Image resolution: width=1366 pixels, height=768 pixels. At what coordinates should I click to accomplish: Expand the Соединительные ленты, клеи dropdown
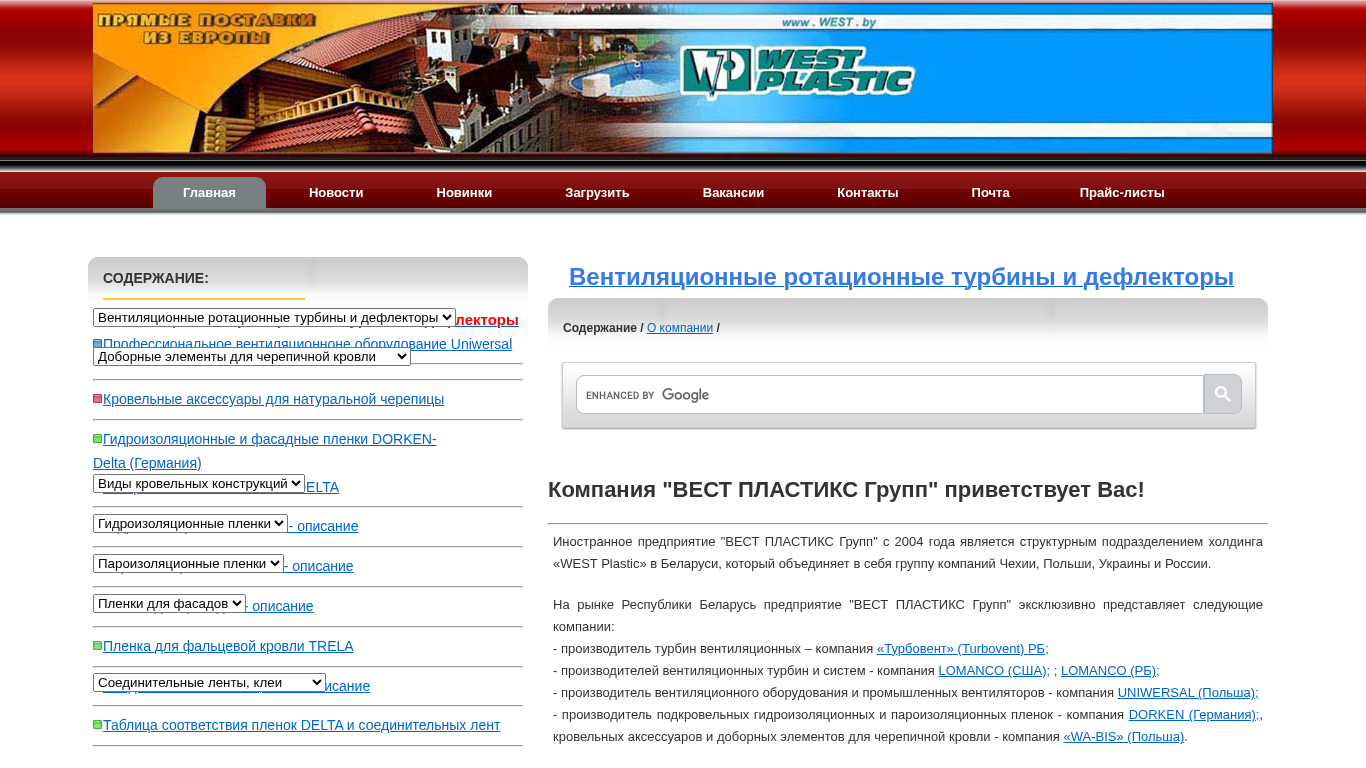(209, 682)
